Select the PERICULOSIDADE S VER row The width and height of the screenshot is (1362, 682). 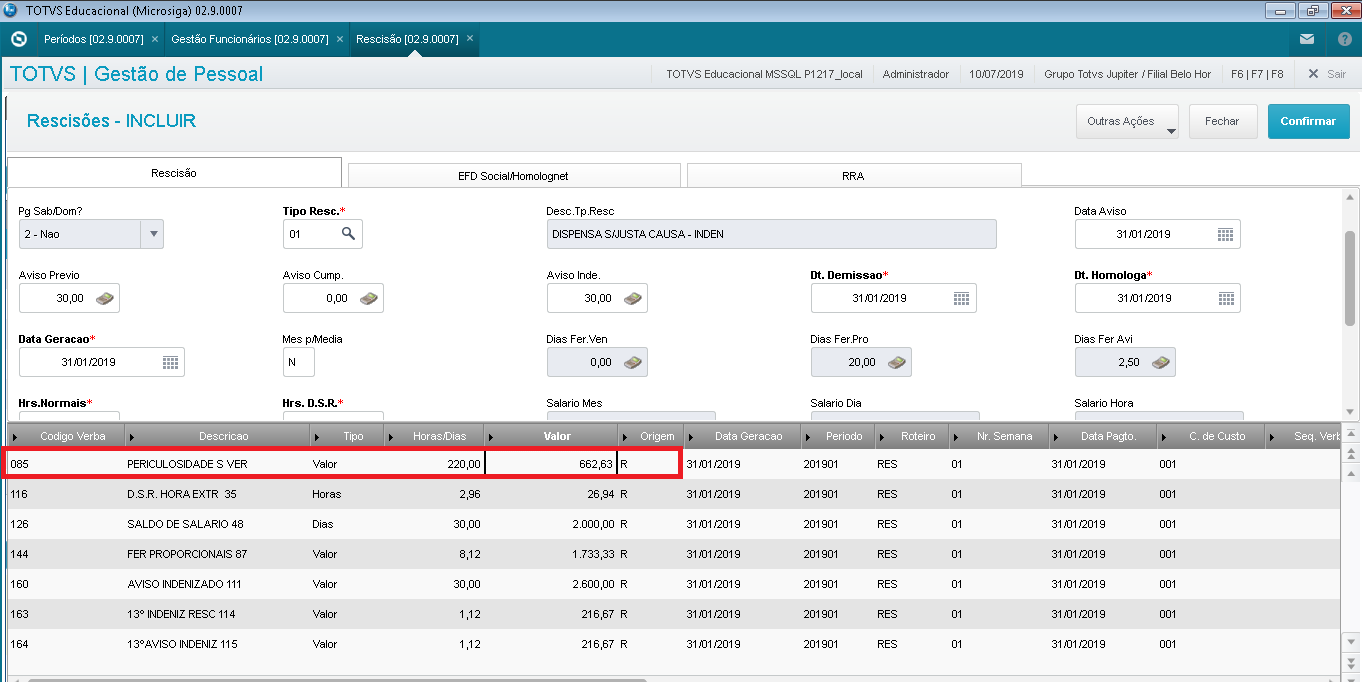[674, 464]
